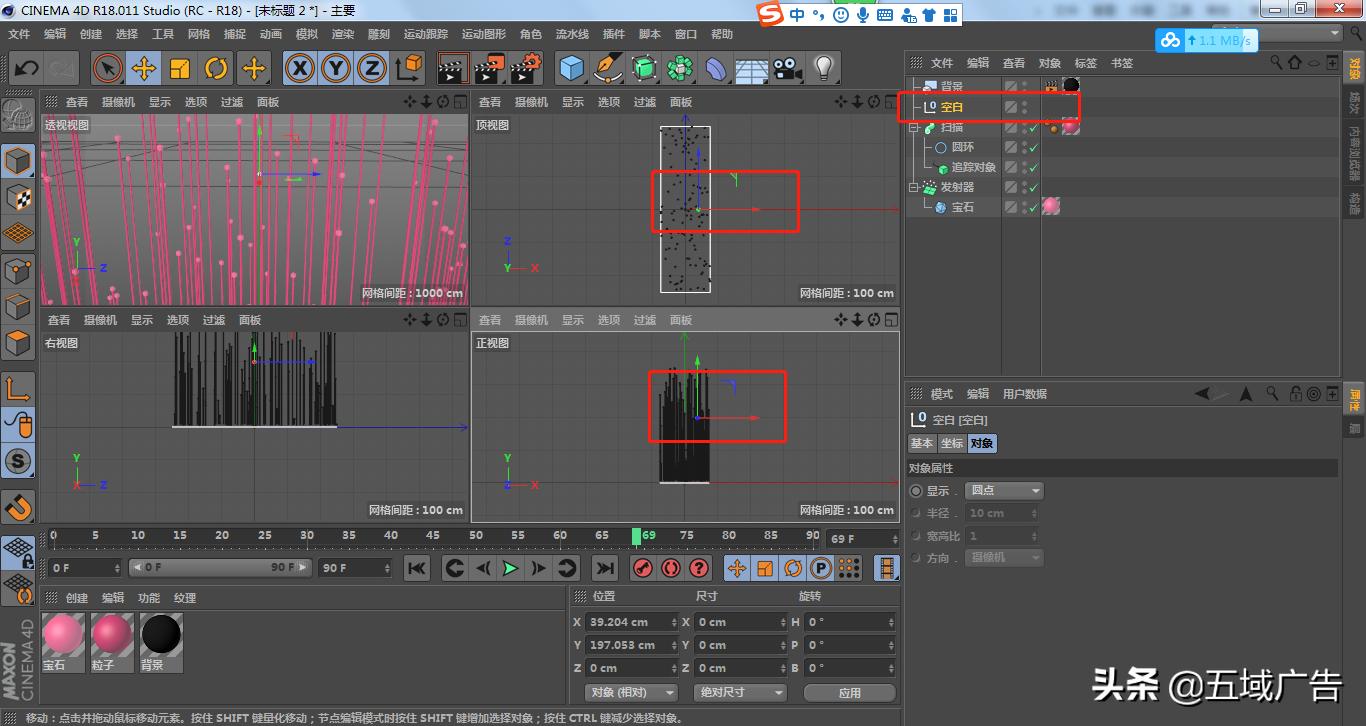Switch to the 坐标 tab in attributes
1366x726 pixels.
click(950, 443)
